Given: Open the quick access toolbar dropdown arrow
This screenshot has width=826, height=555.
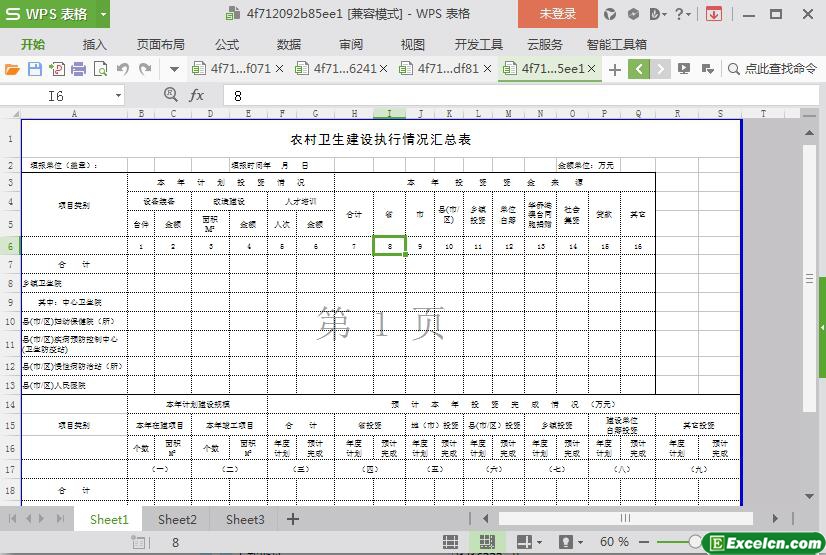Looking at the screenshot, I should 174,69.
